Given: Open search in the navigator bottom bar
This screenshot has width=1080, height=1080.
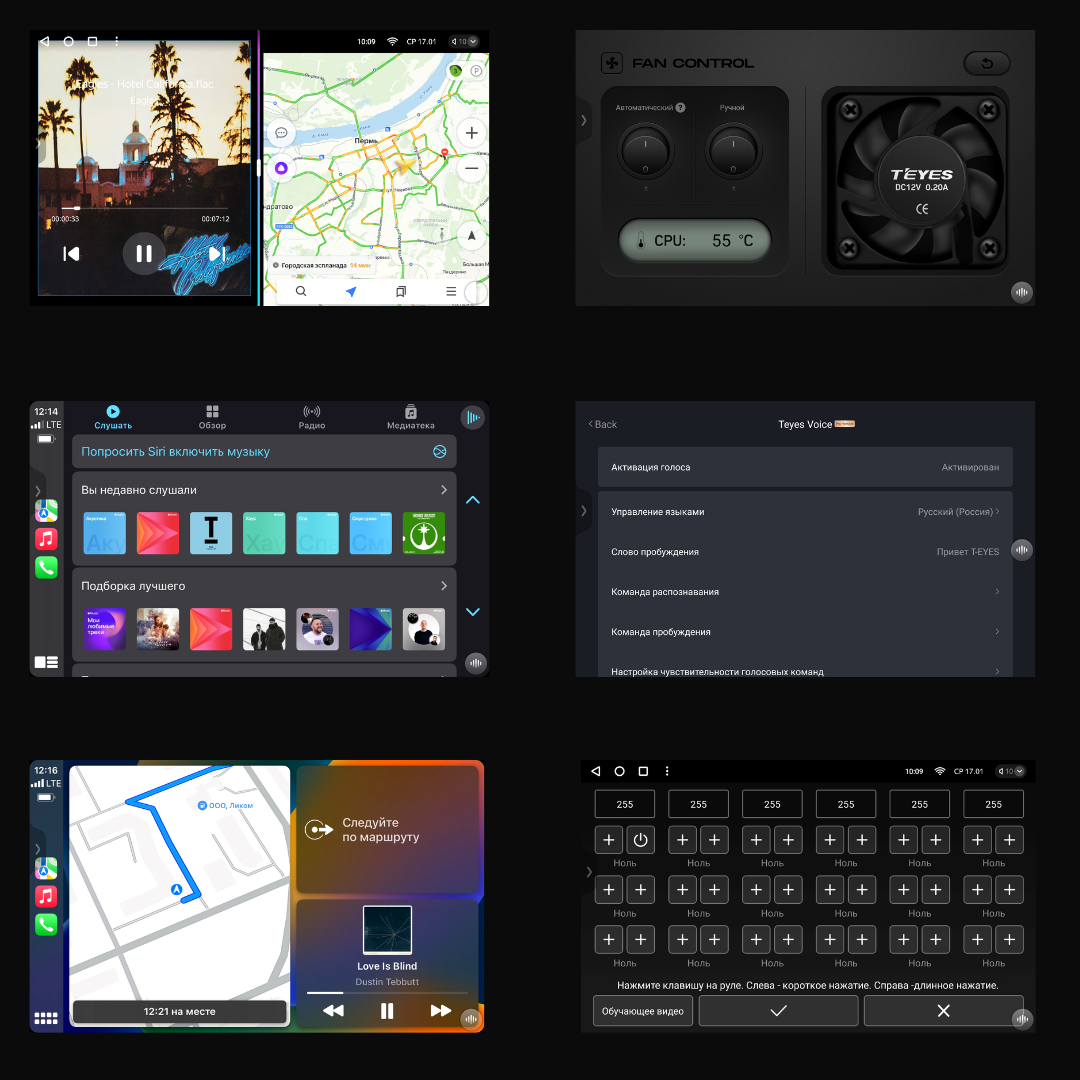Looking at the screenshot, I should coord(301,291).
